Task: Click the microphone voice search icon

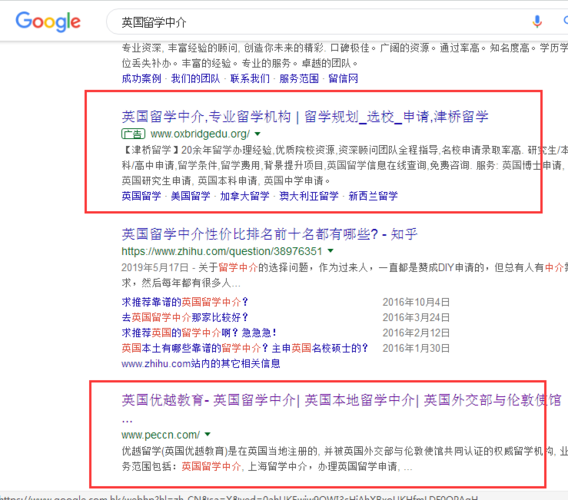Action: pos(537,22)
